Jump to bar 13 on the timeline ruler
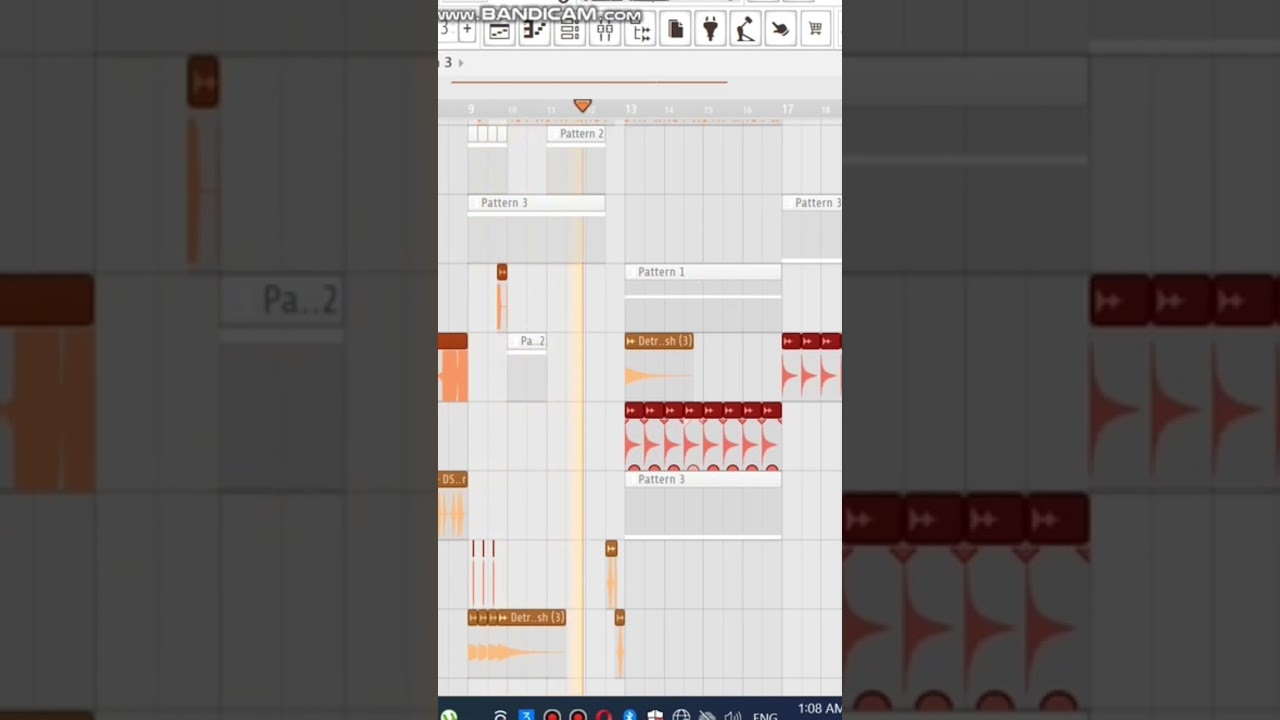Screen dimensions: 1280x720 click(x=631, y=109)
